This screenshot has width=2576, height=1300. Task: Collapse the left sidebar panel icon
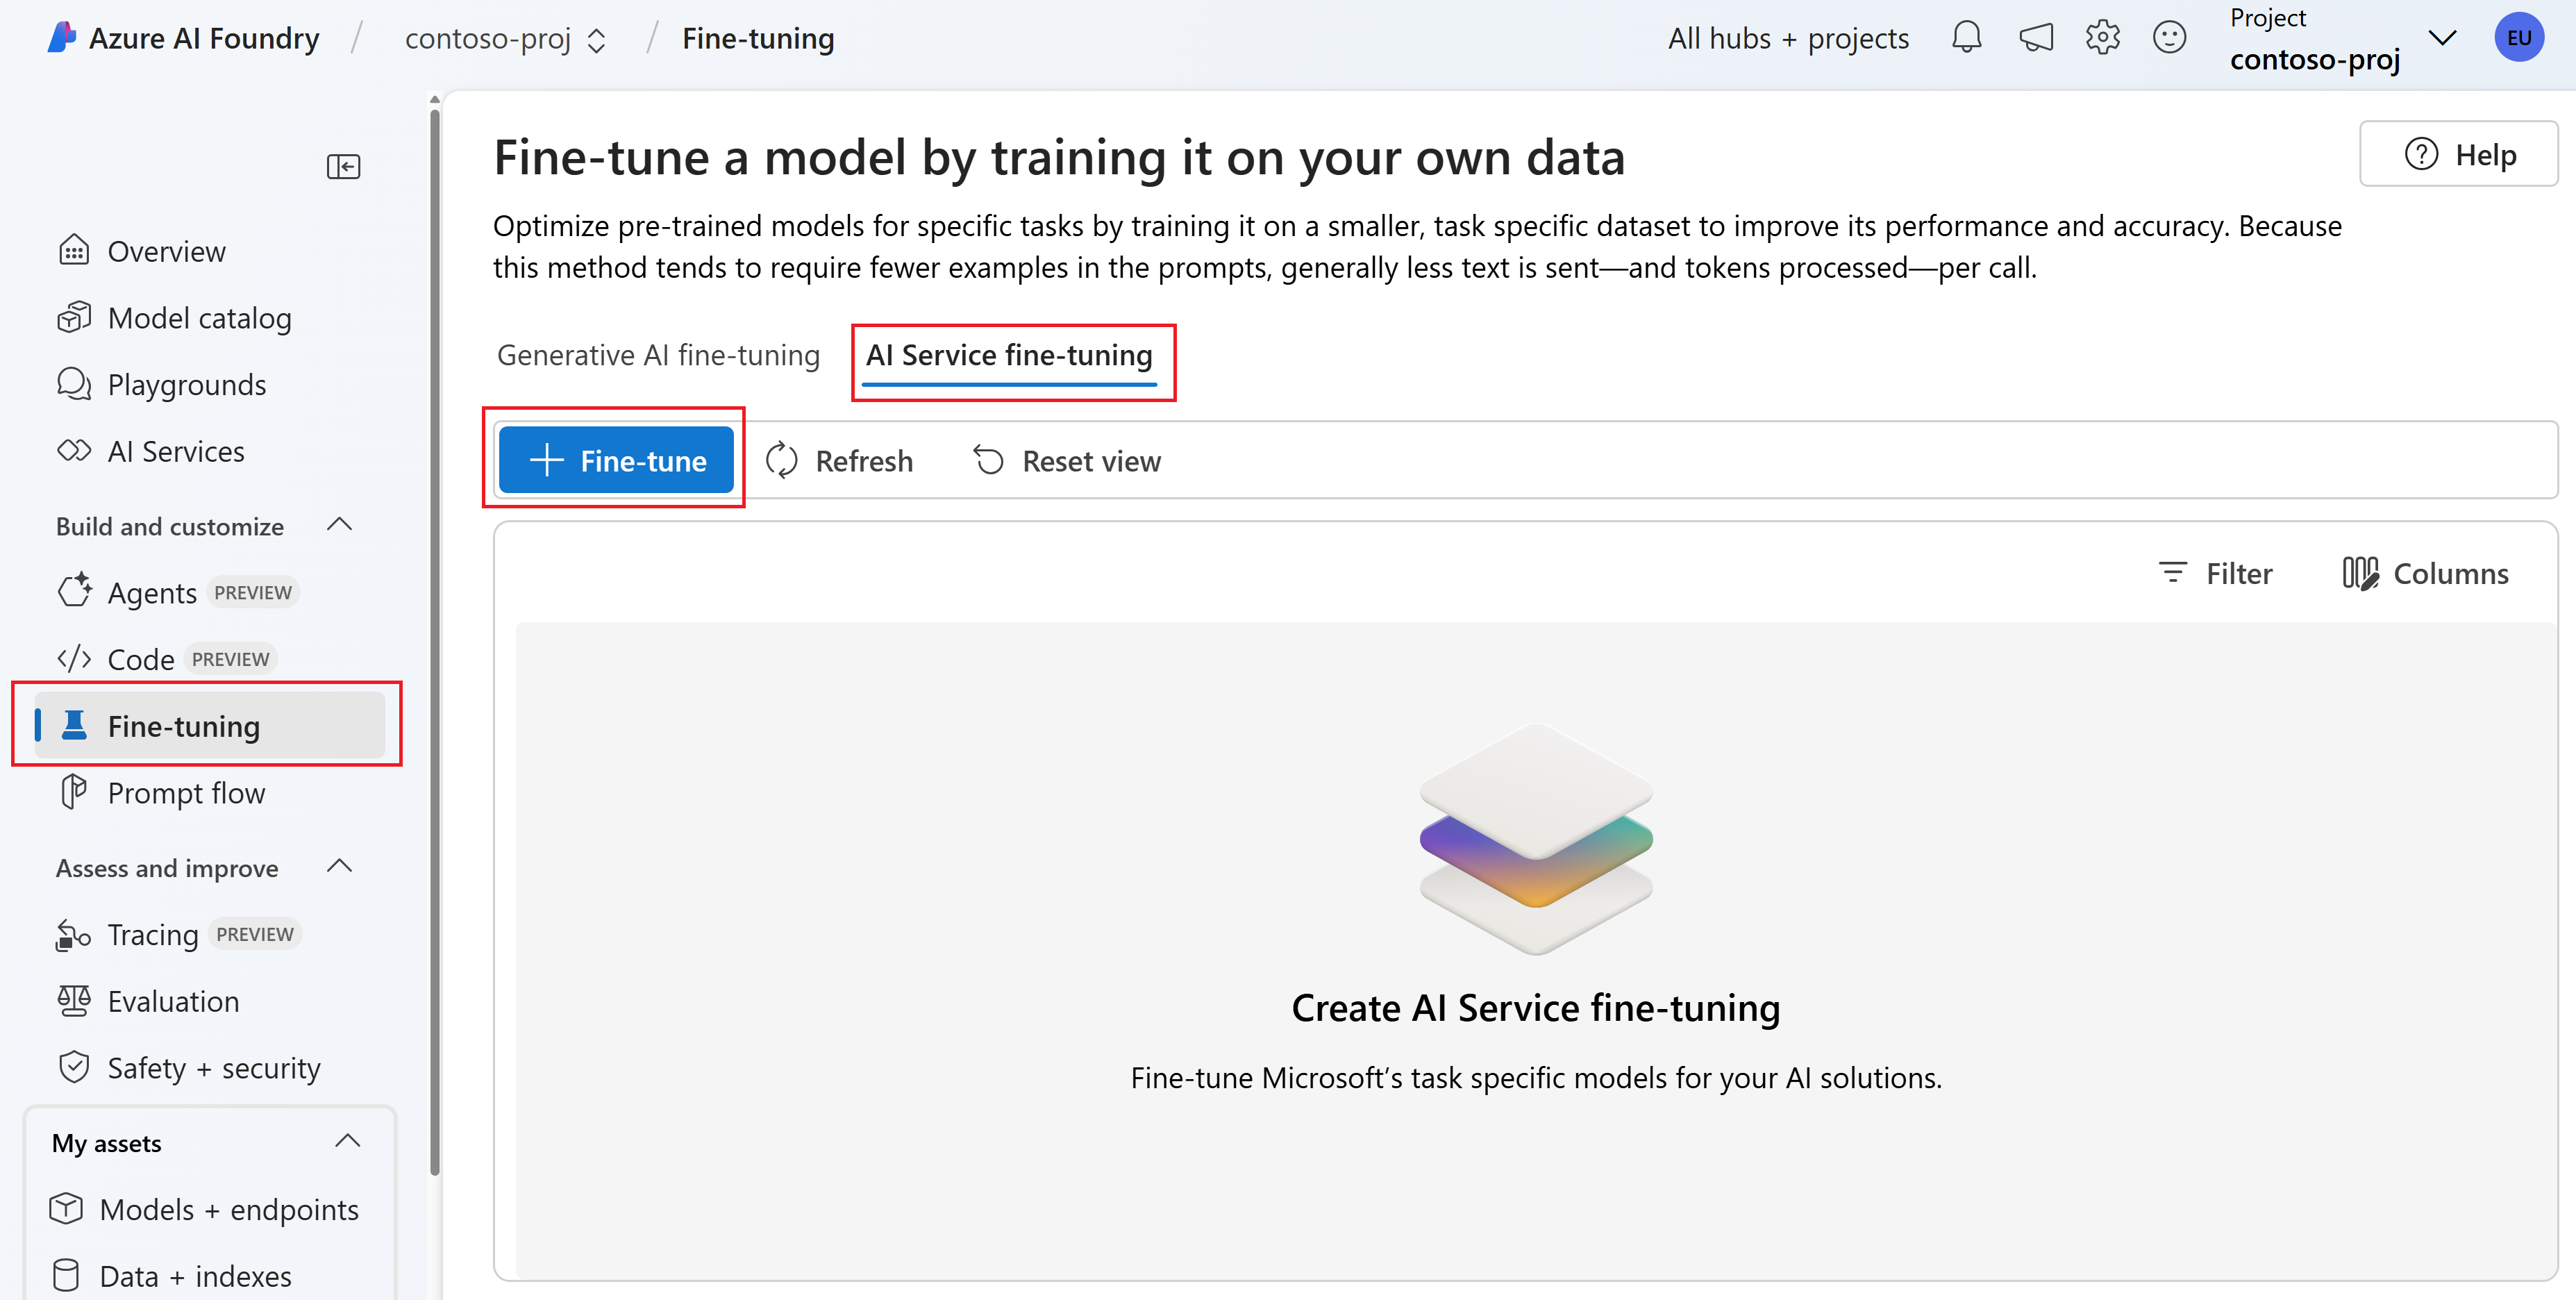click(343, 166)
